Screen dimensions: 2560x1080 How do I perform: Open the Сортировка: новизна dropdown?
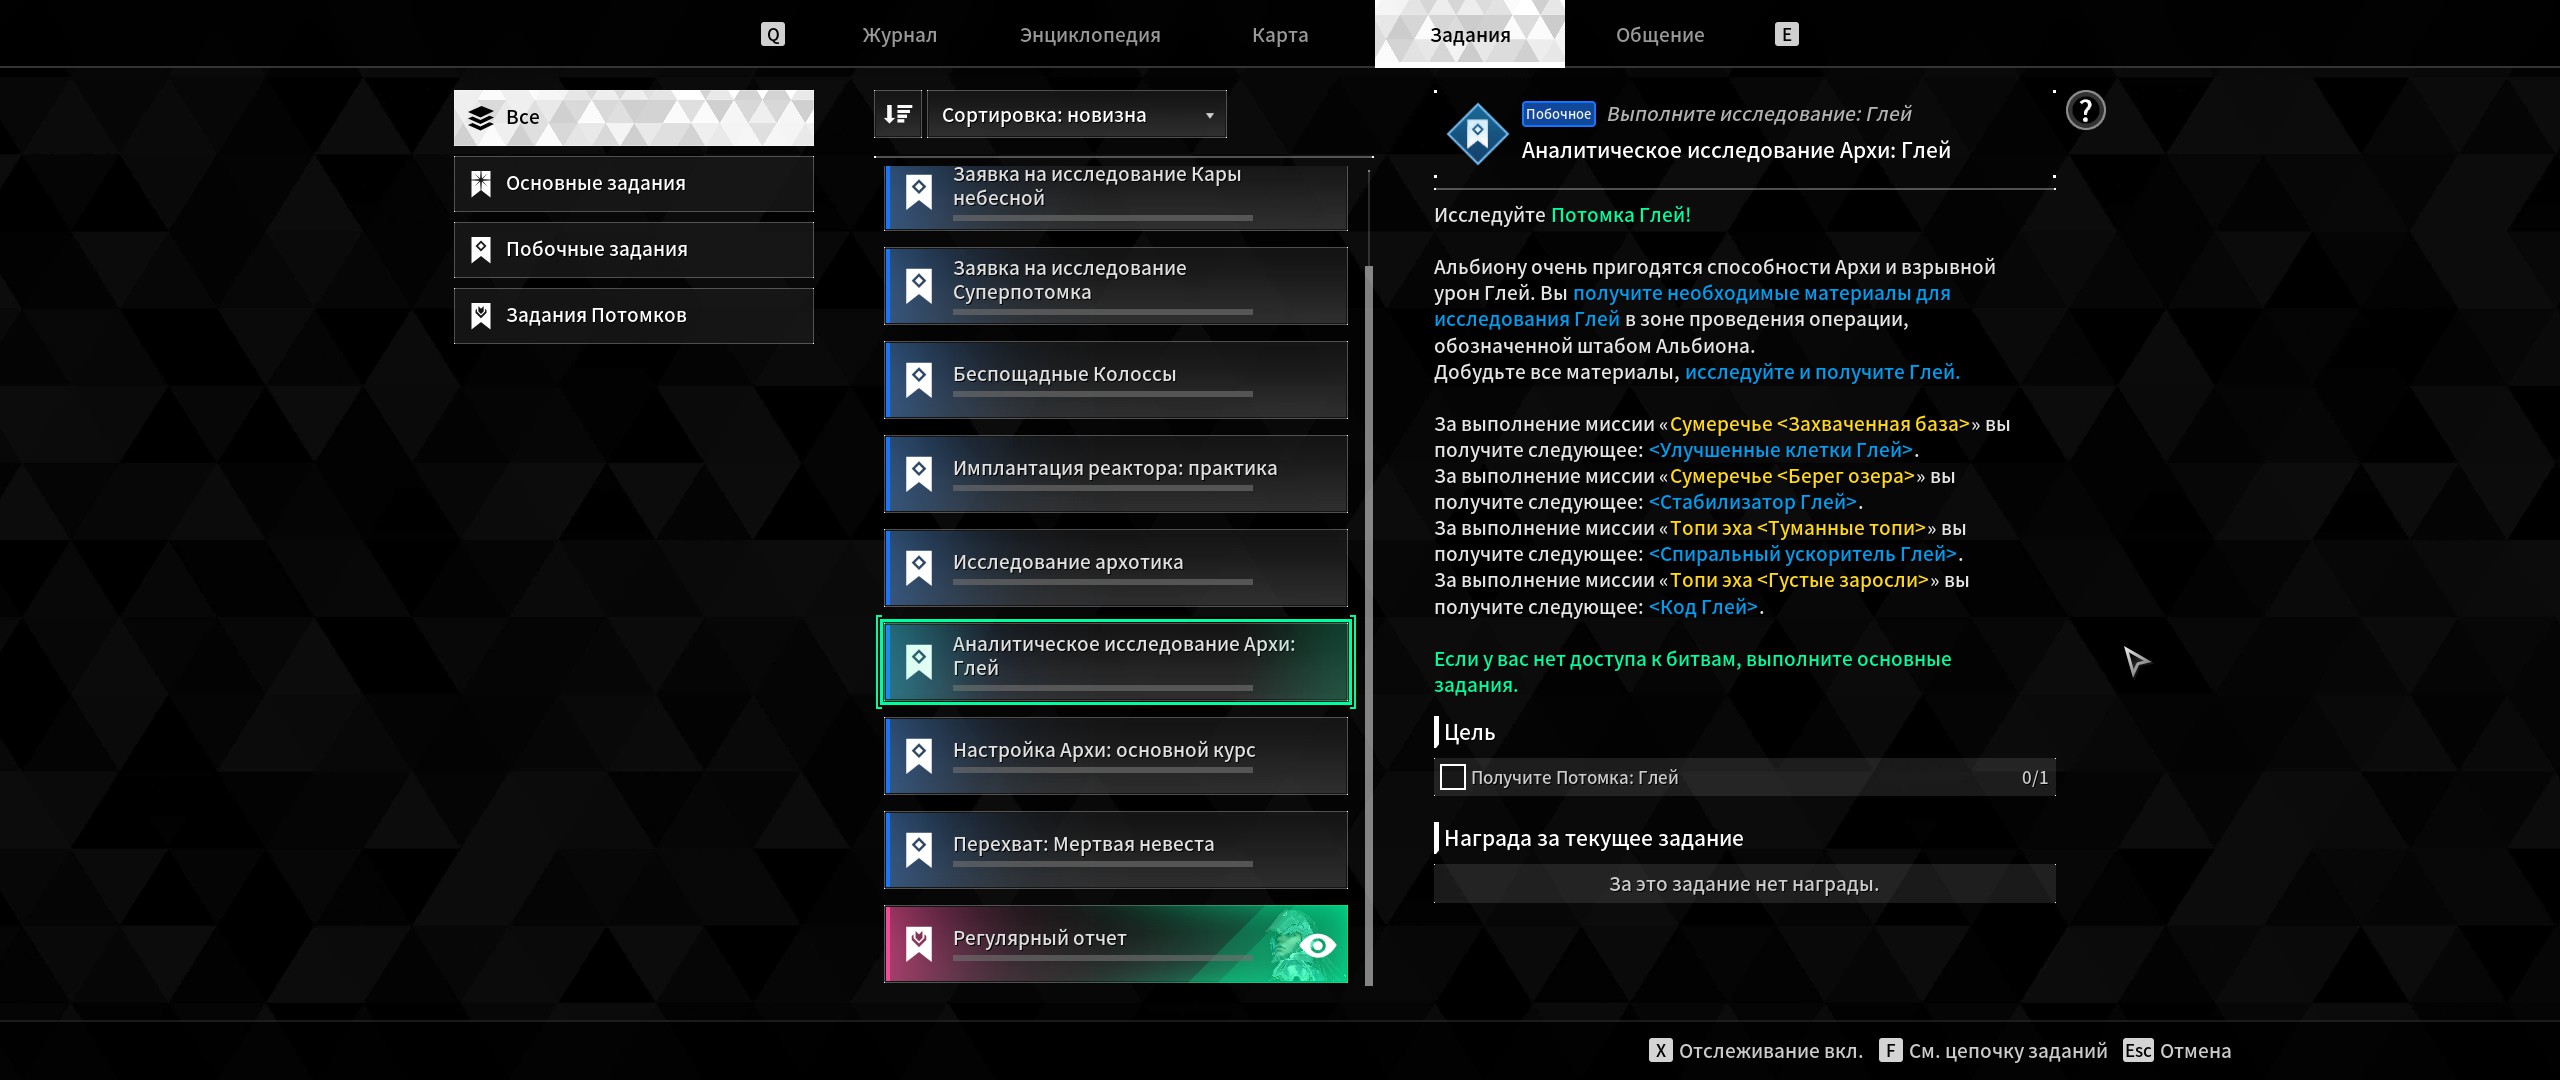tap(1076, 115)
